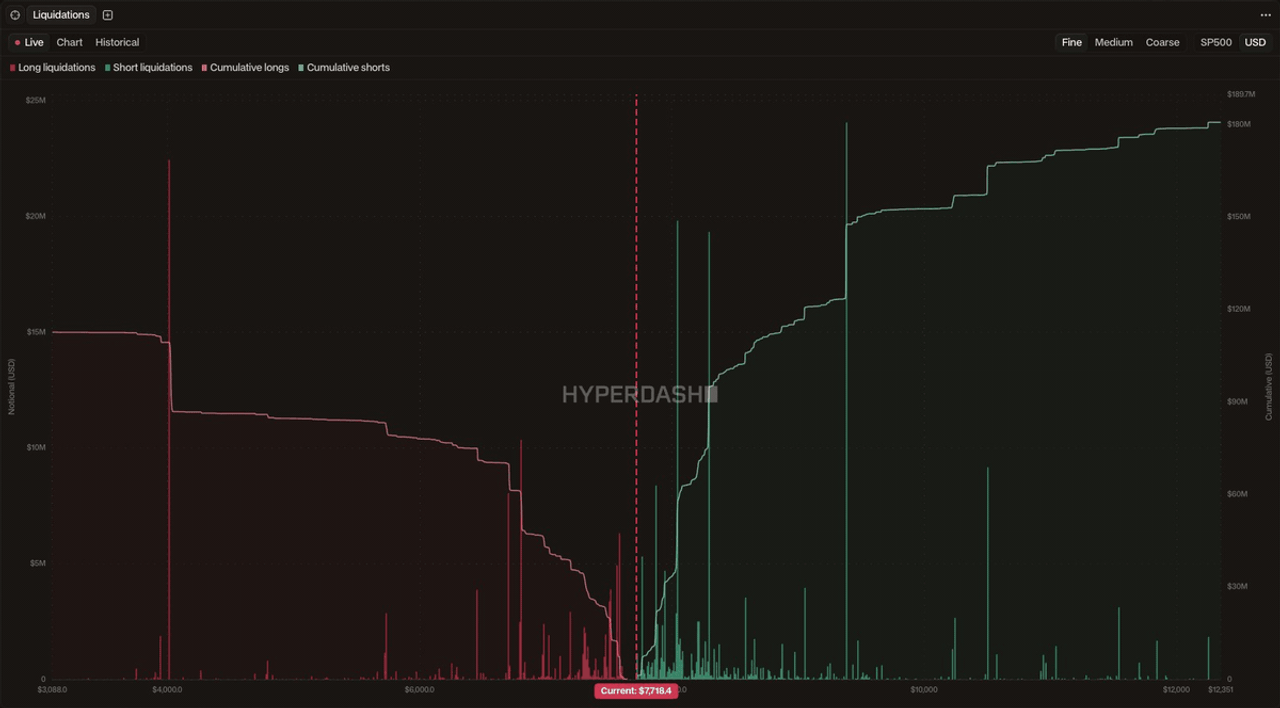Add a new panel with the plus icon
This screenshot has height=708, width=1280.
point(108,15)
